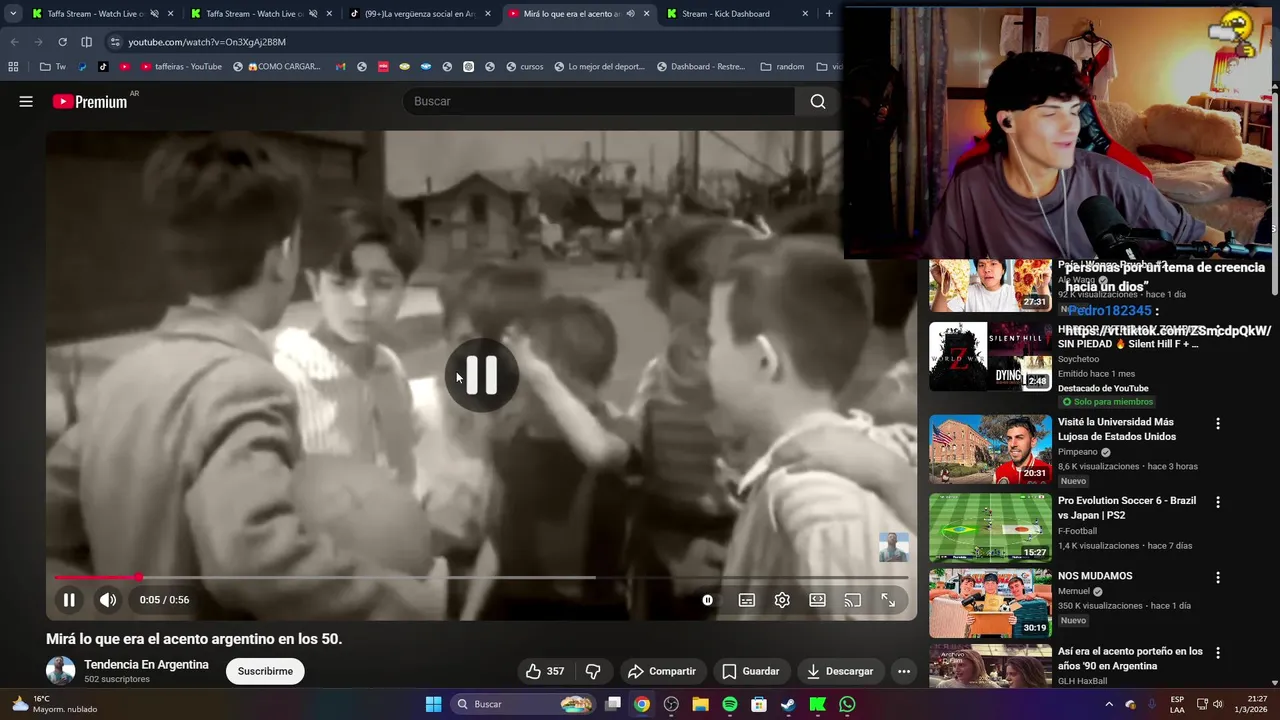Open the Tendencia En Argentina channel avatar
The width and height of the screenshot is (1280, 720).
[60, 671]
